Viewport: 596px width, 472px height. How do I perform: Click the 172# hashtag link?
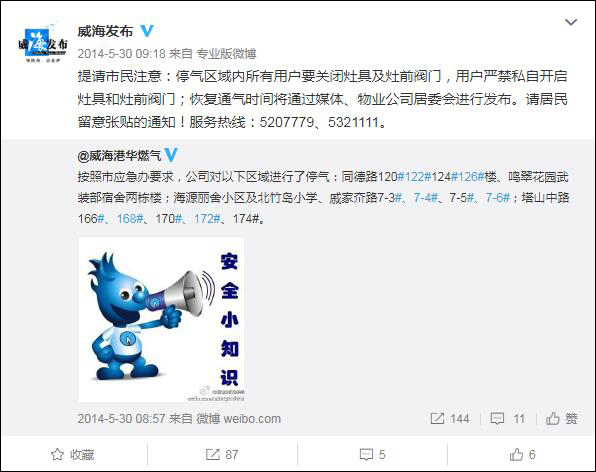tap(207, 219)
